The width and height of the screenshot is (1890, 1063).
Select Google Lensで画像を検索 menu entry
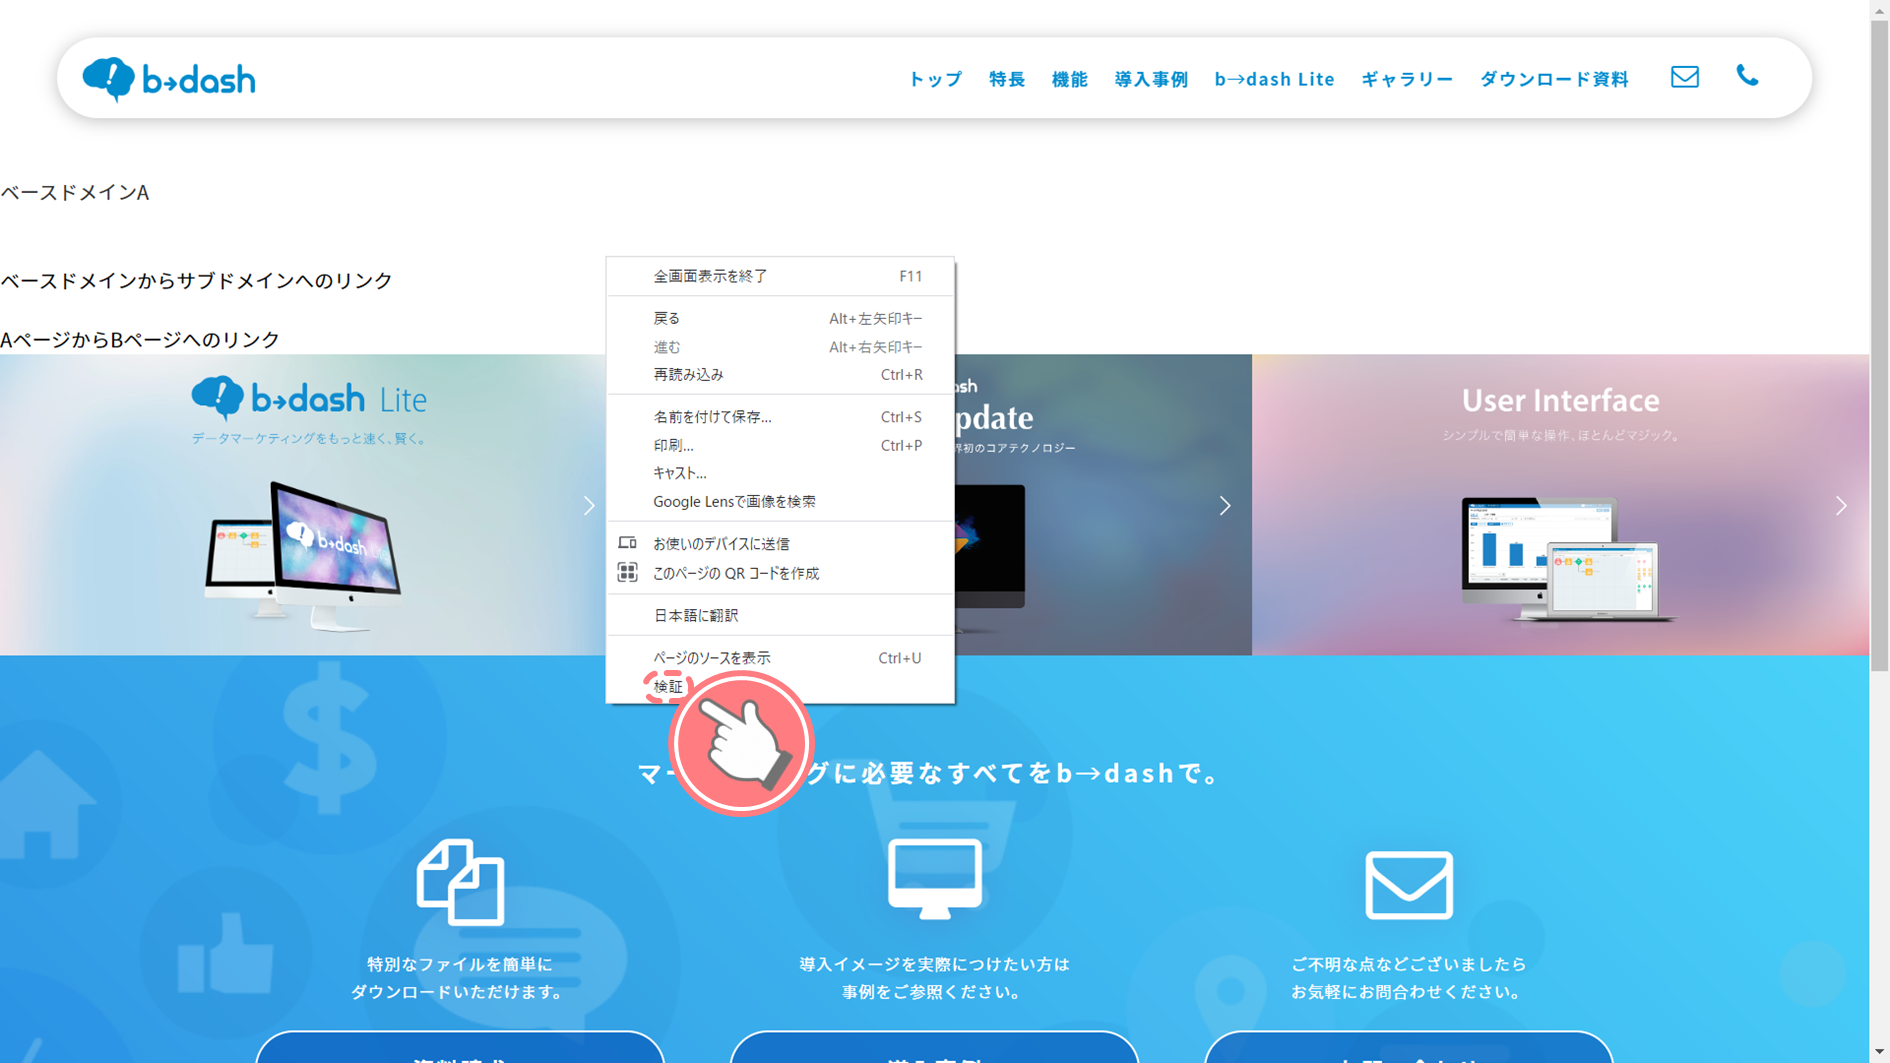click(x=780, y=501)
